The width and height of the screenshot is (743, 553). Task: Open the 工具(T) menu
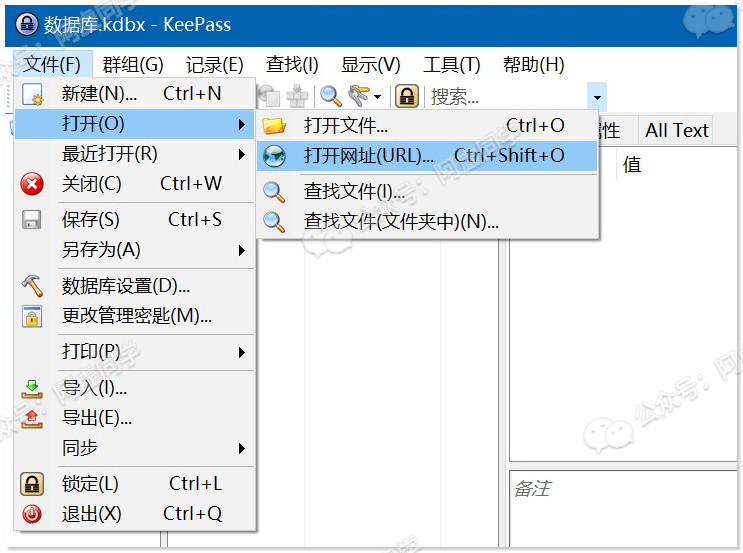click(x=452, y=64)
